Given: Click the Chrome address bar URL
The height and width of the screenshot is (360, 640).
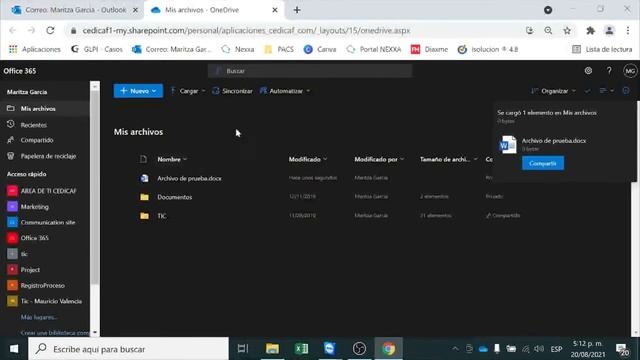Looking at the screenshot, I should click(246, 31).
